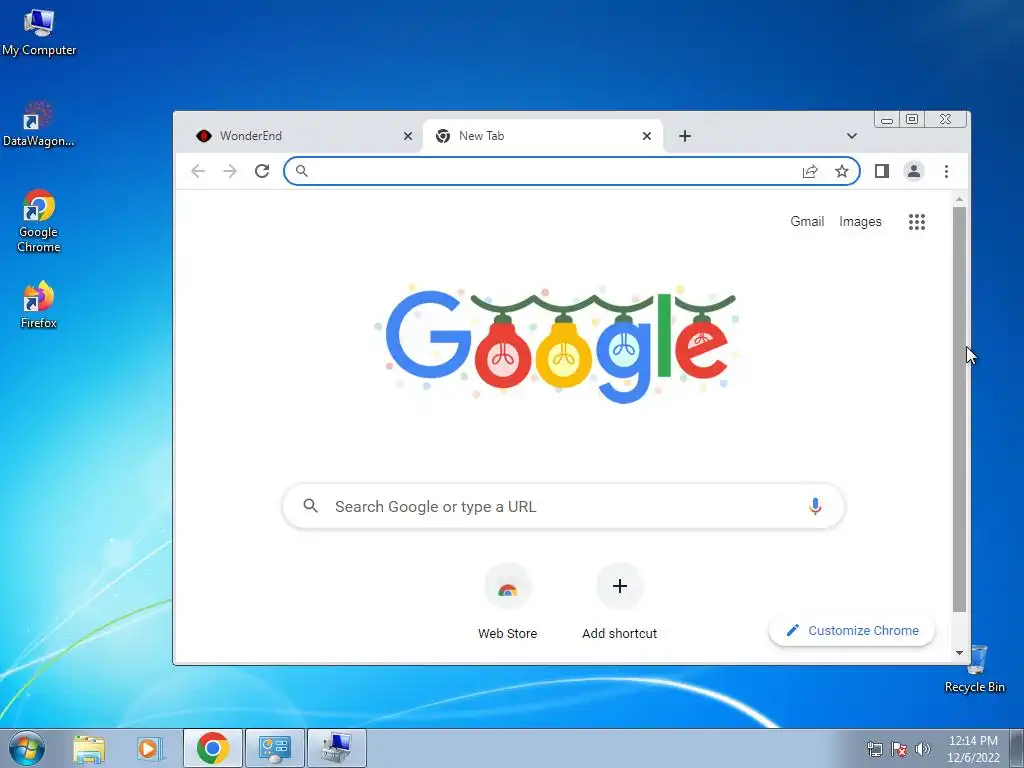
Task: Open Chrome side panel
Action: click(882, 171)
